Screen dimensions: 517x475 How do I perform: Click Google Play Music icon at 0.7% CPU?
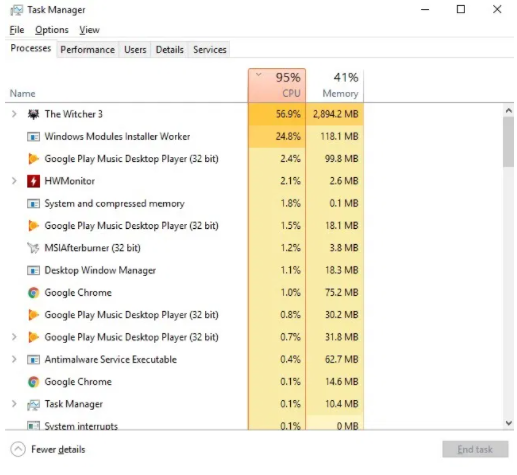tap(33, 337)
